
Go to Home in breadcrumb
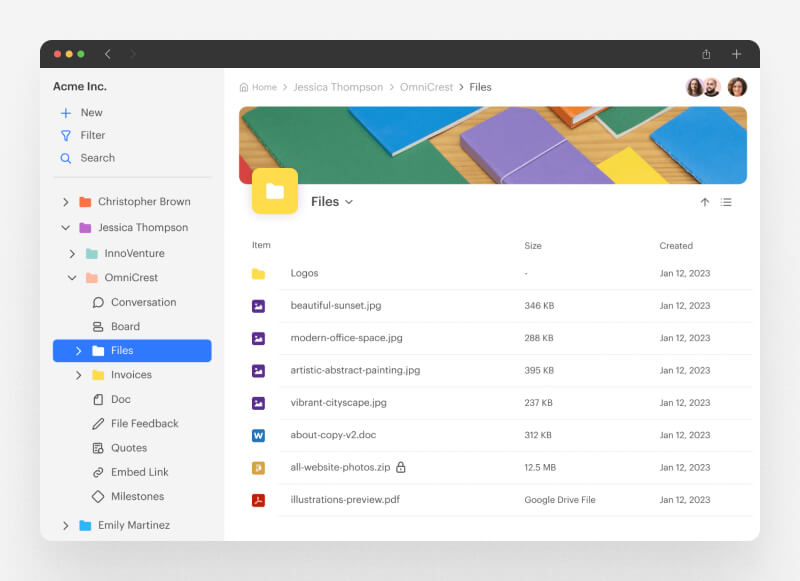264,87
